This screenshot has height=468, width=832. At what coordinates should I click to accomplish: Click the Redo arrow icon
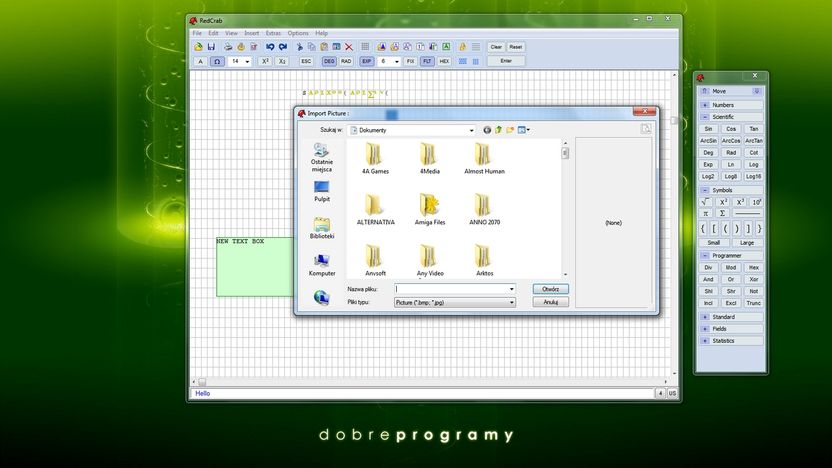coord(283,47)
